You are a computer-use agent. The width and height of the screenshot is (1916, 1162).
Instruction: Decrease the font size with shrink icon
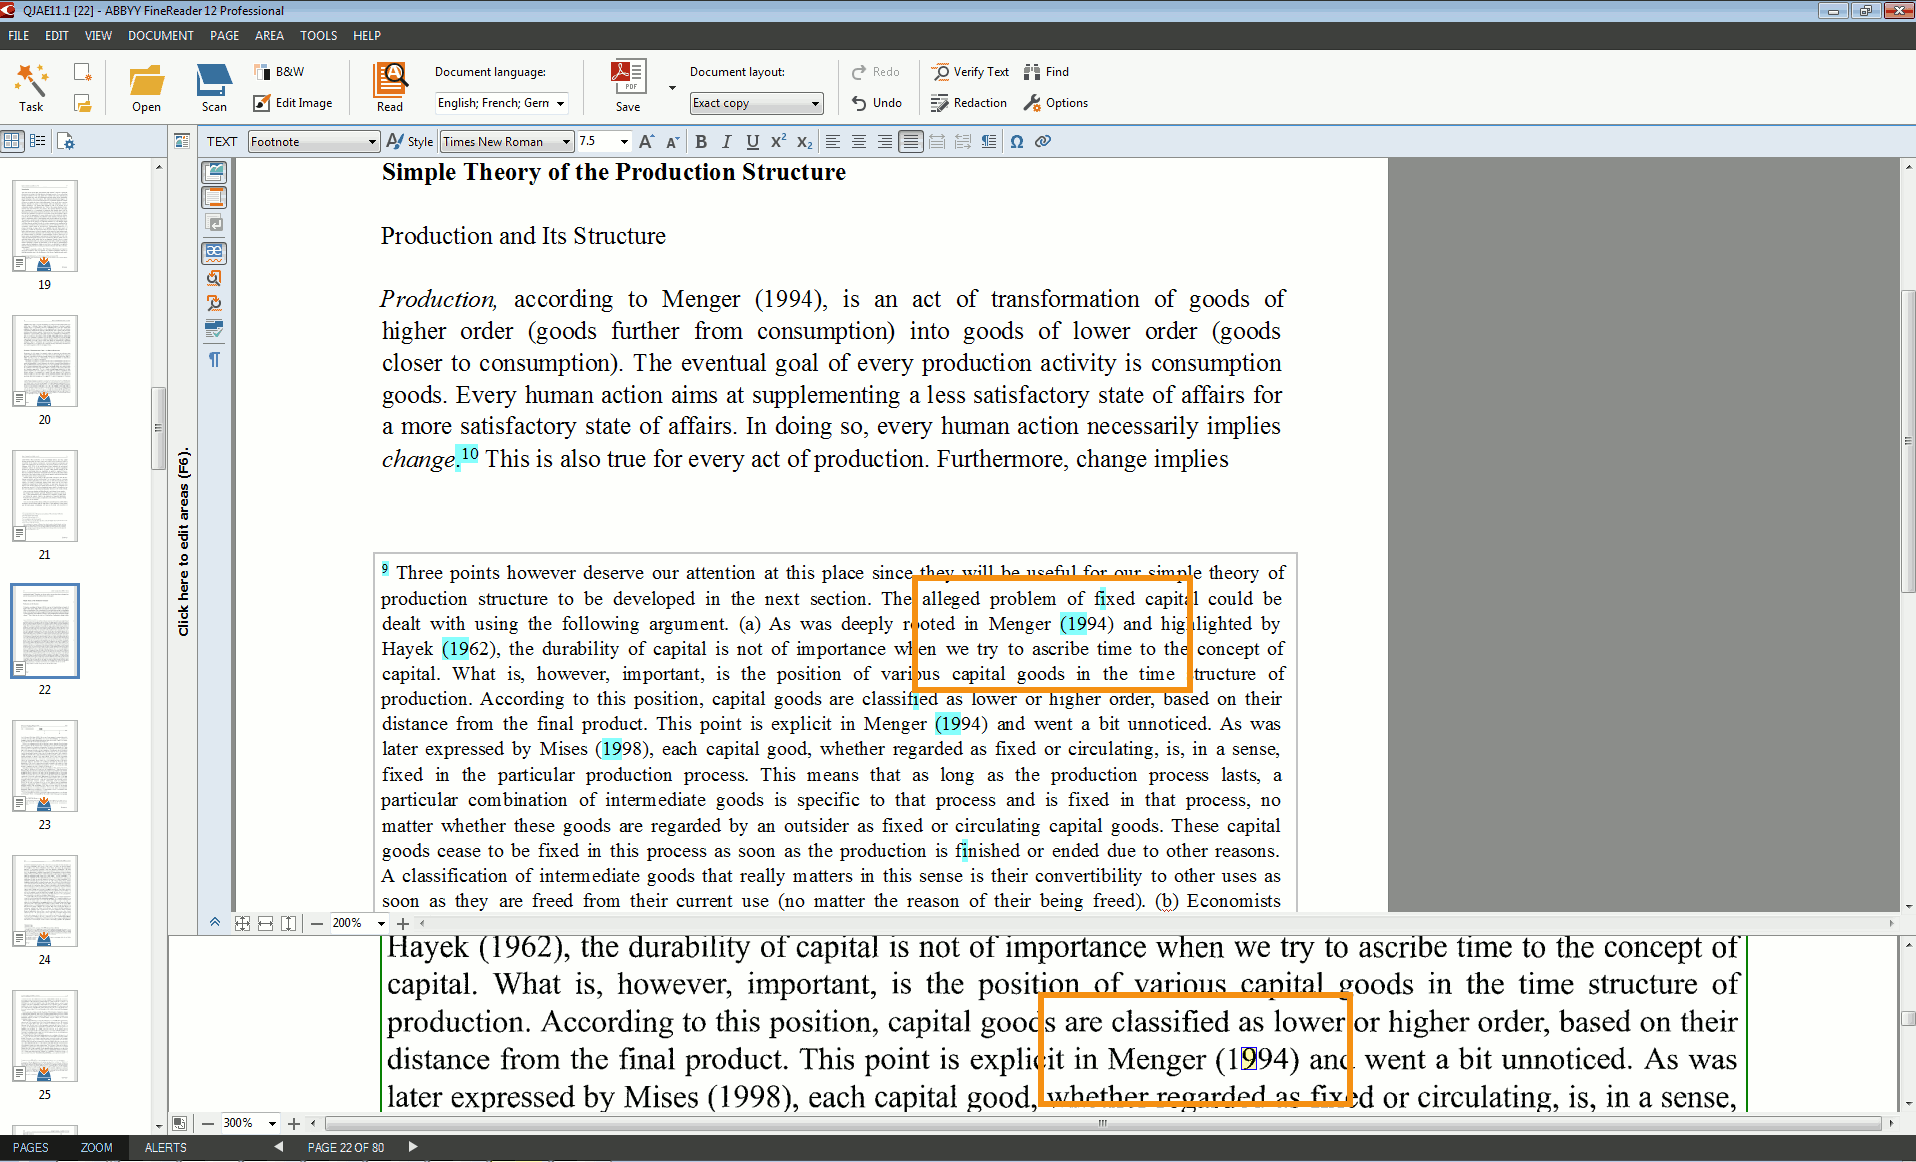(x=673, y=142)
